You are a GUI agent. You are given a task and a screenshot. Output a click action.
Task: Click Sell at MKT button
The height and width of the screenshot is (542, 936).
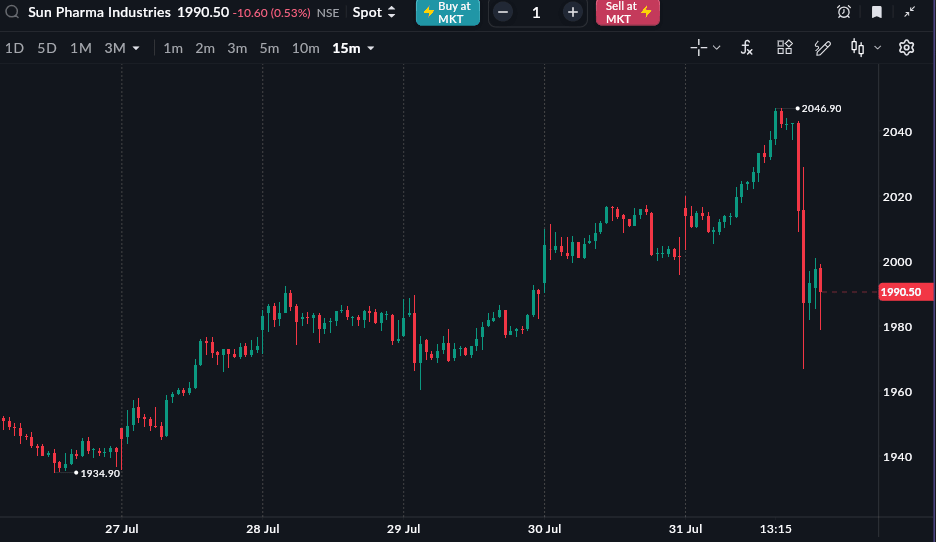coord(627,13)
